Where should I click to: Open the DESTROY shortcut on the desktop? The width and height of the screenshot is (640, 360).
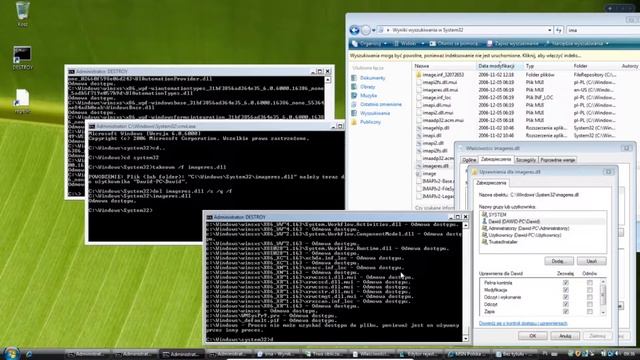pos(22,58)
